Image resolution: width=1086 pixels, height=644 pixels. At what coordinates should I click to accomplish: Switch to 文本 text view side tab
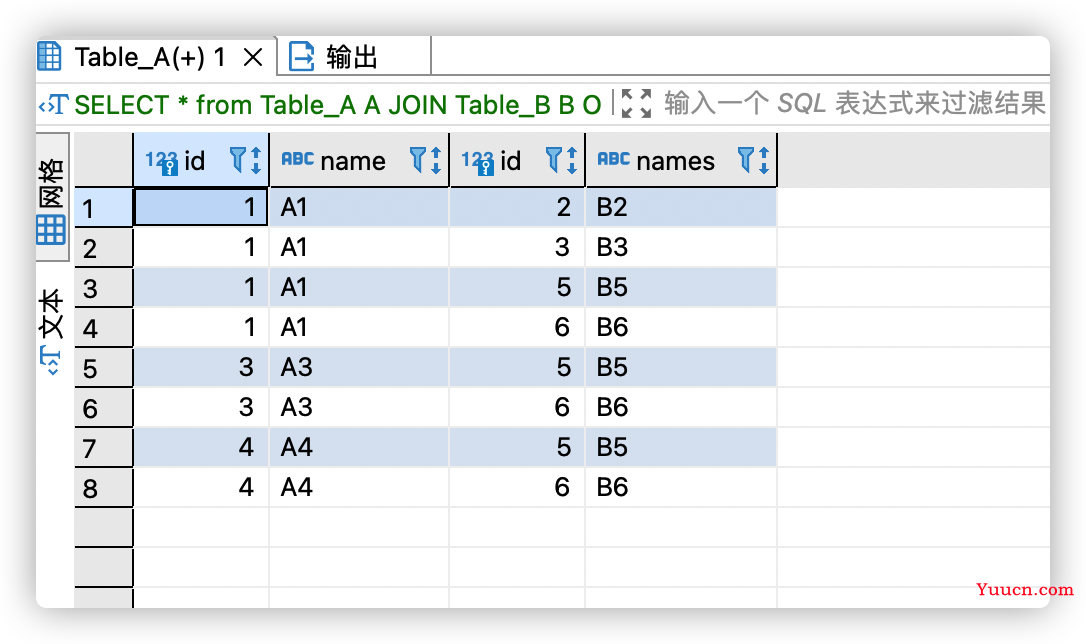(52, 331)
